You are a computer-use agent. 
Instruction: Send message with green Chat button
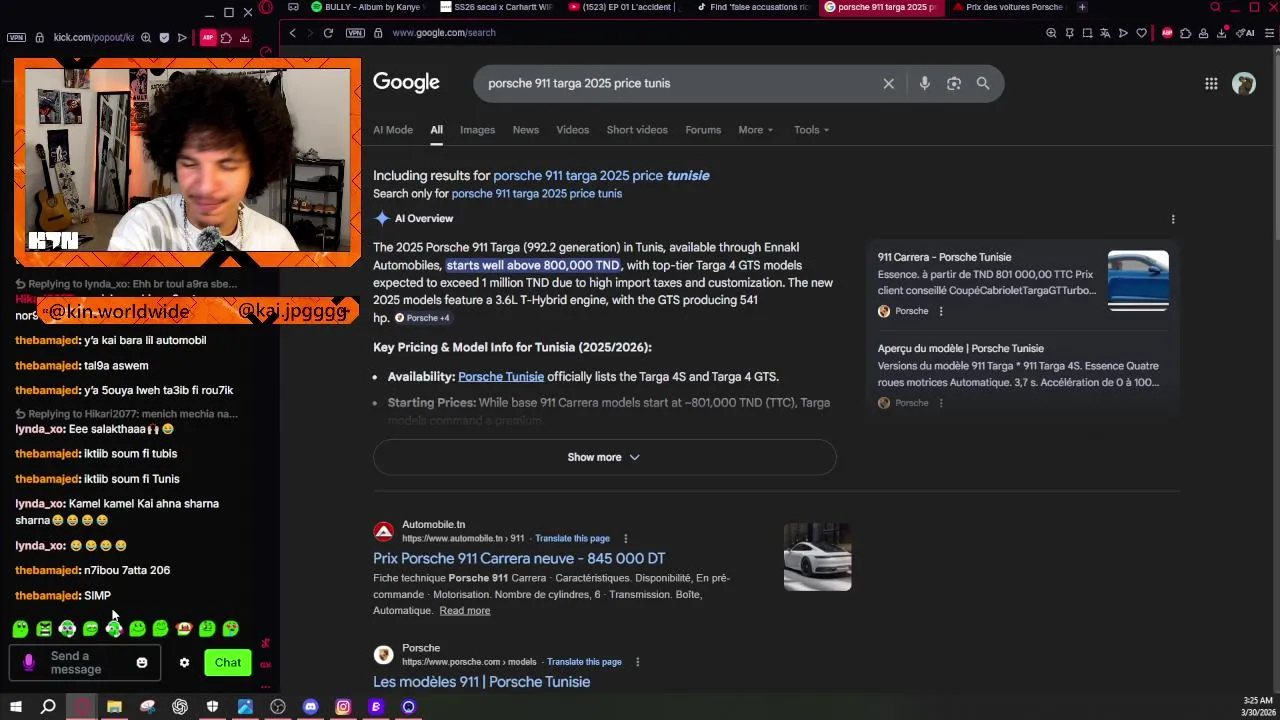pos(228,663)
